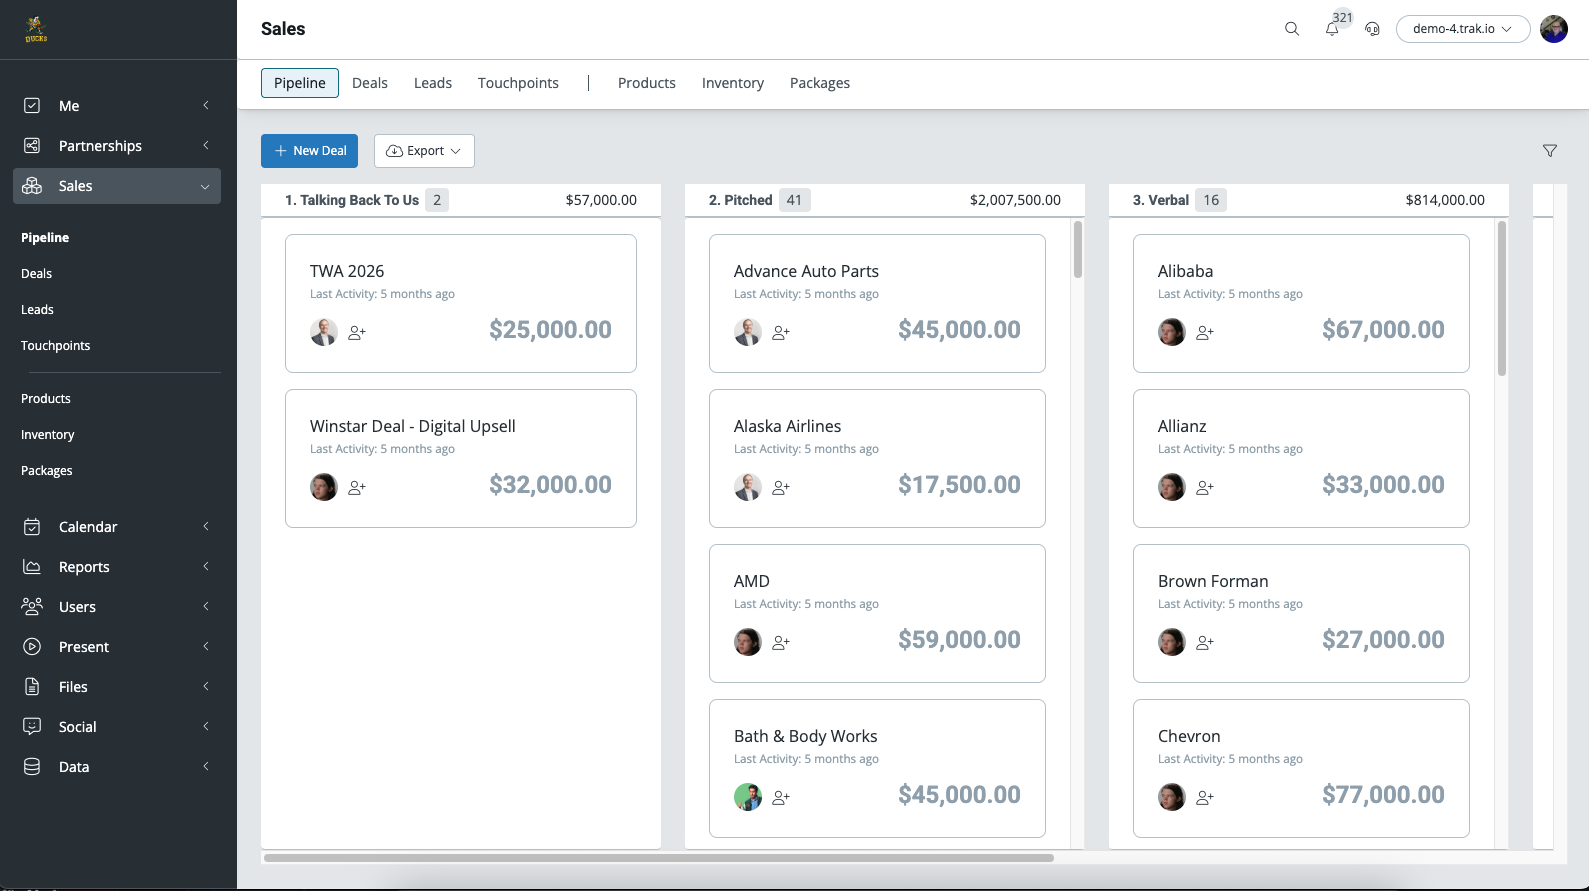Click the Present play icon
Image resolution: width=1589 pixels, height=891 pixels.
coord(32,647)
